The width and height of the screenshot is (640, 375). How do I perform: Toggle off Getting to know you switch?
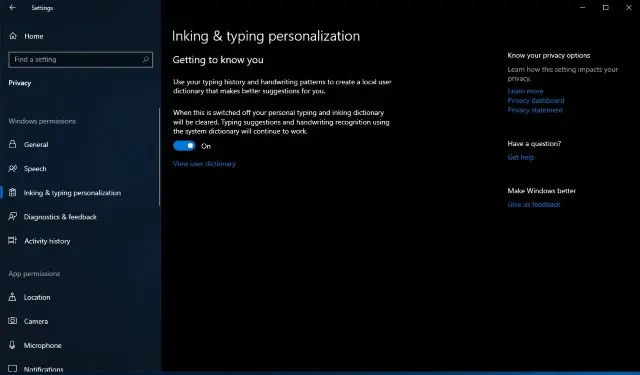coord(184,146)
